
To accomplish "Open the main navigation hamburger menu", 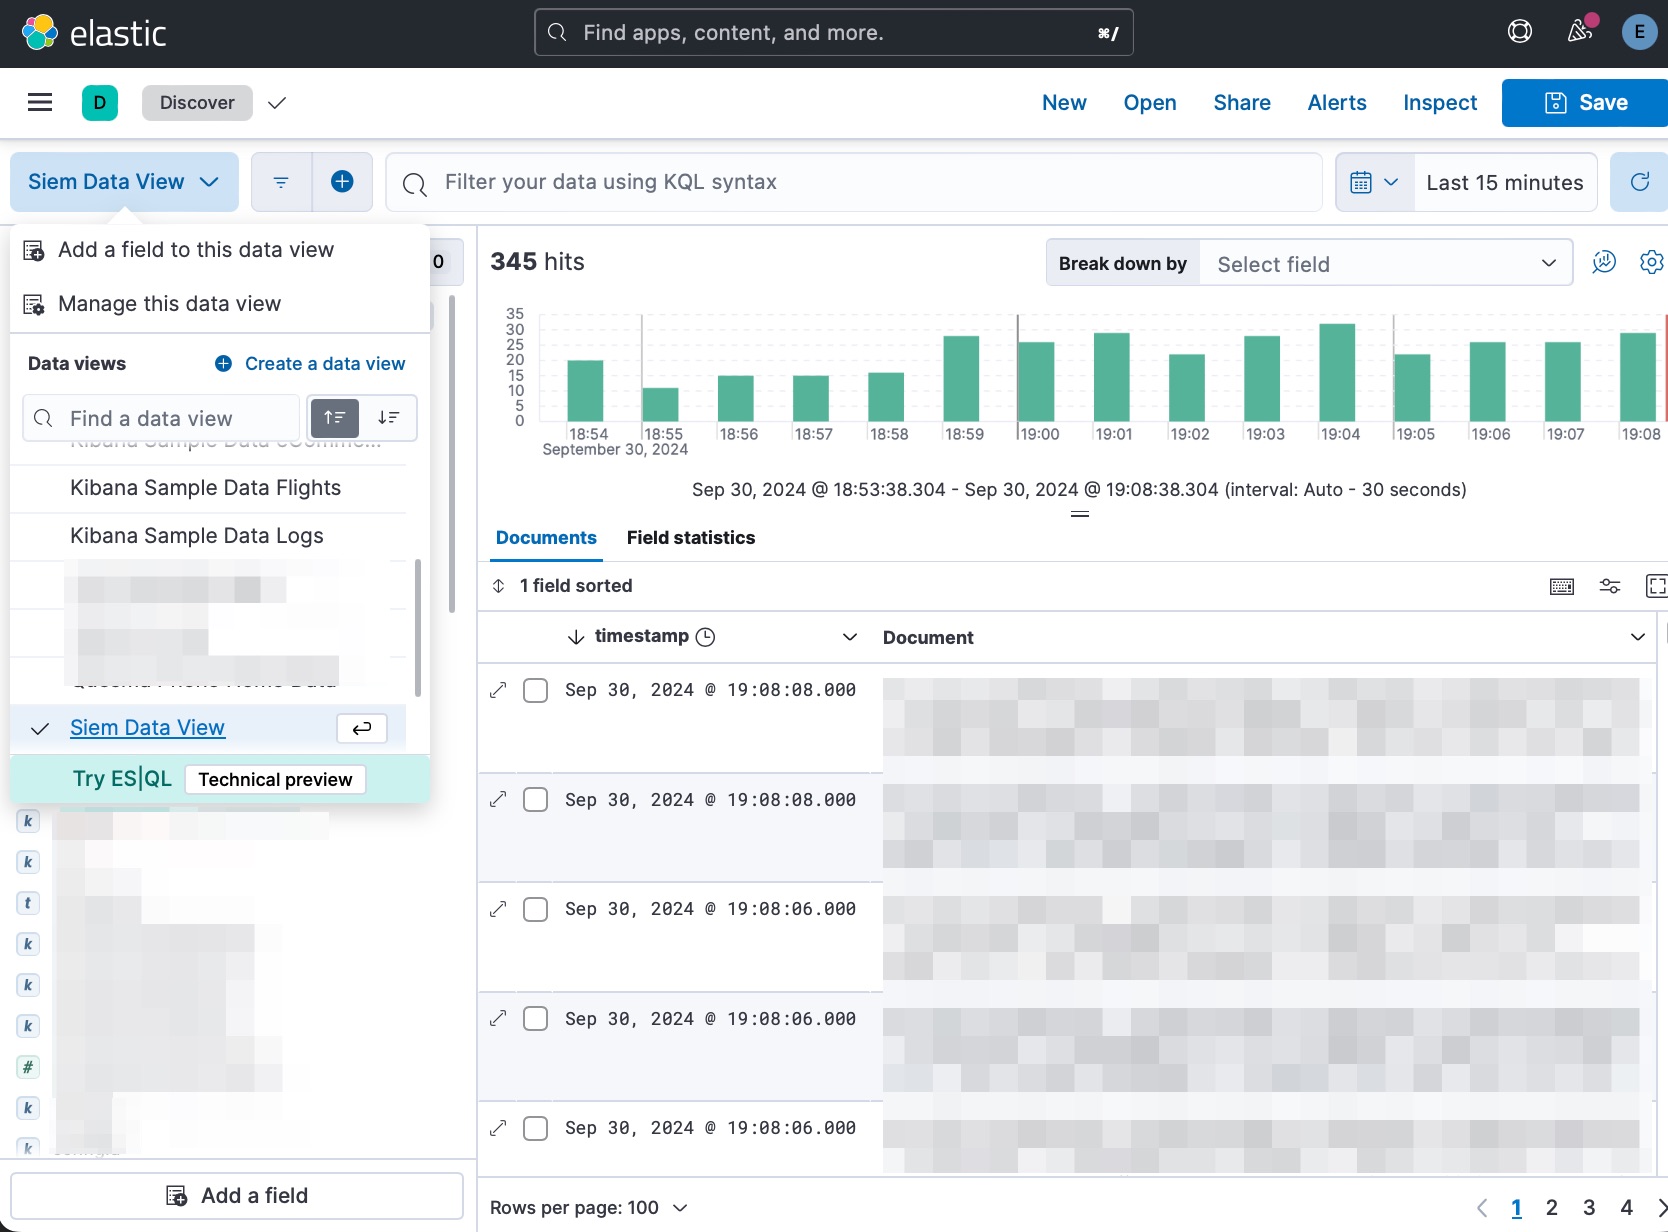I will [x=40, y=102].
